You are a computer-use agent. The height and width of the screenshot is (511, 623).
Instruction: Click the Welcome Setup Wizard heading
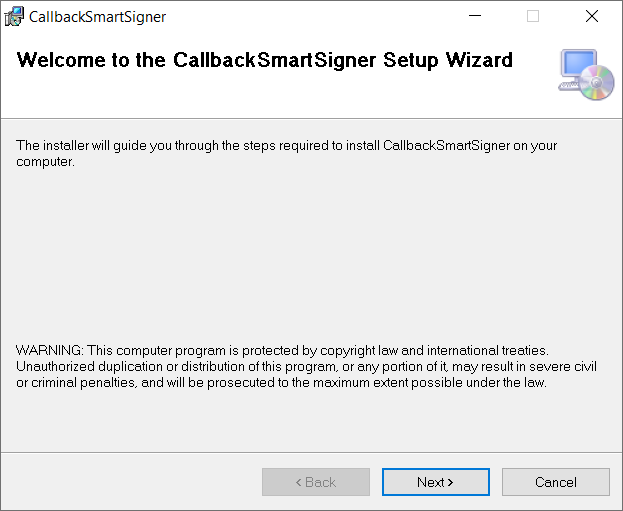pos(265,60)
